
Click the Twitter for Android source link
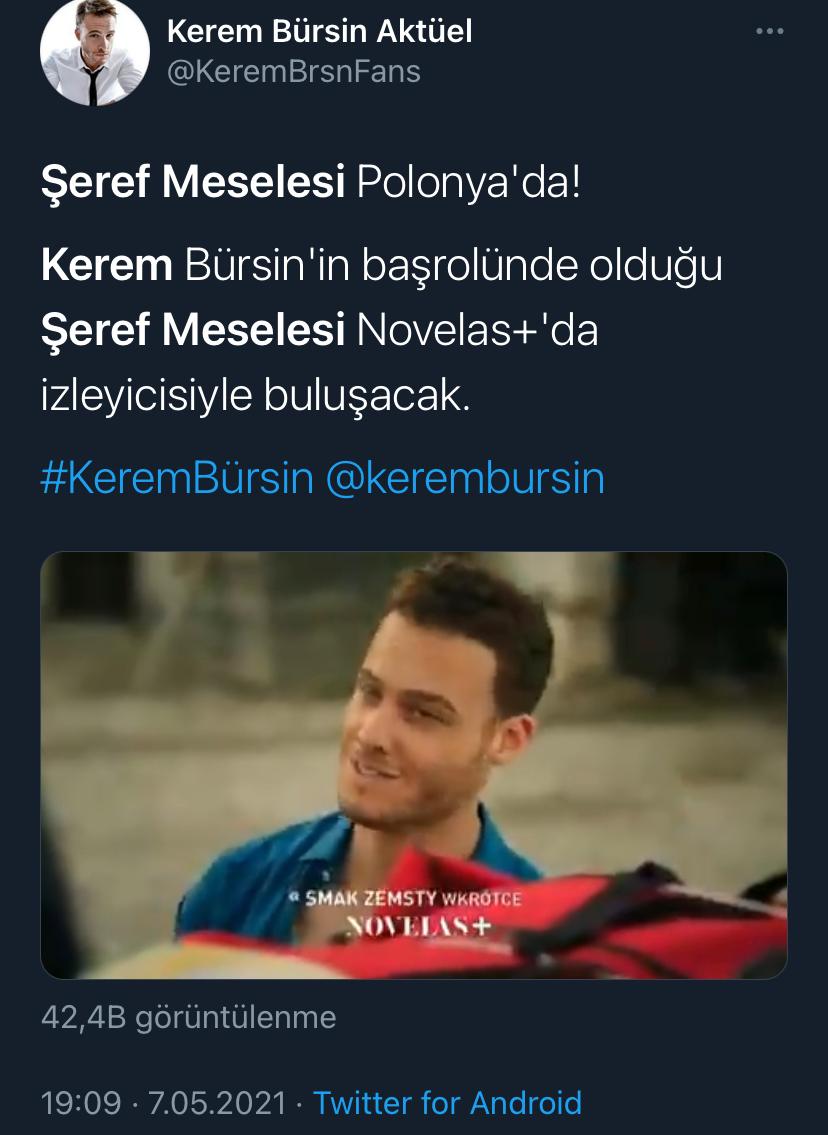click(447, 1103)
